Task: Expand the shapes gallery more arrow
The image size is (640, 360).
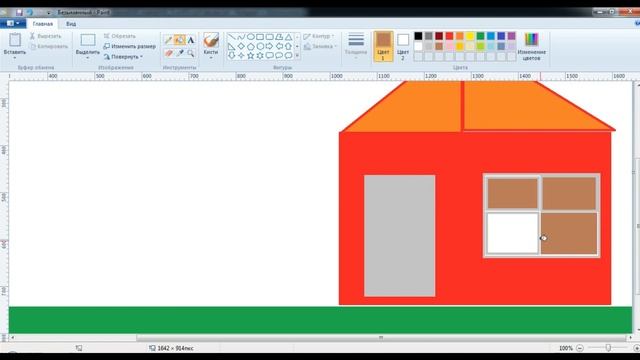Action: 297,56
